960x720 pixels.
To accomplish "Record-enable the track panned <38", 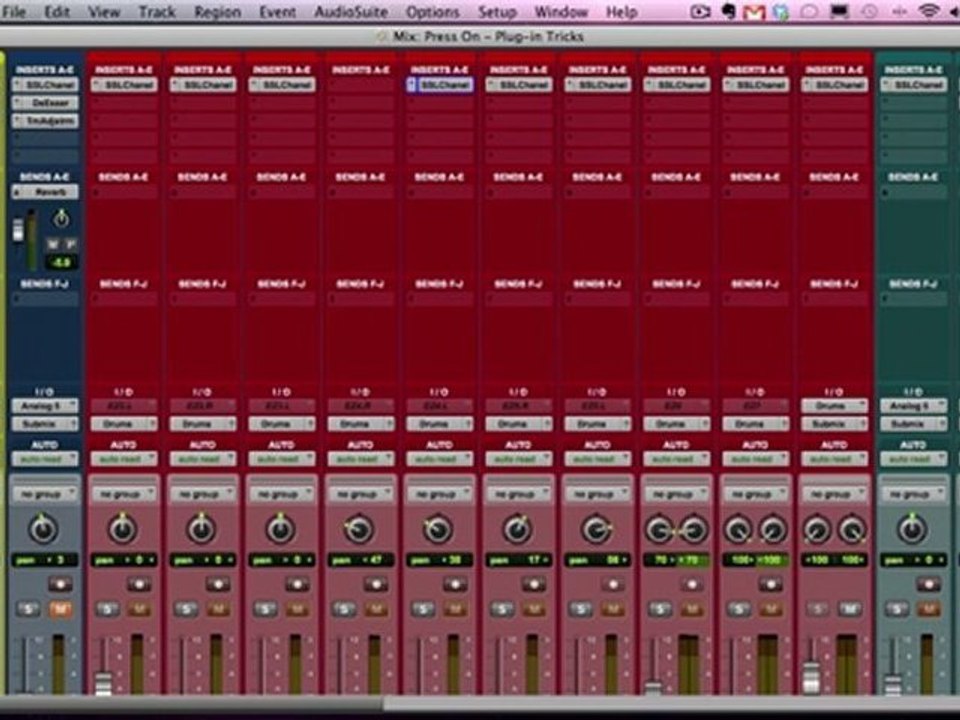I will pyautogui.click(x=455, y=584).
